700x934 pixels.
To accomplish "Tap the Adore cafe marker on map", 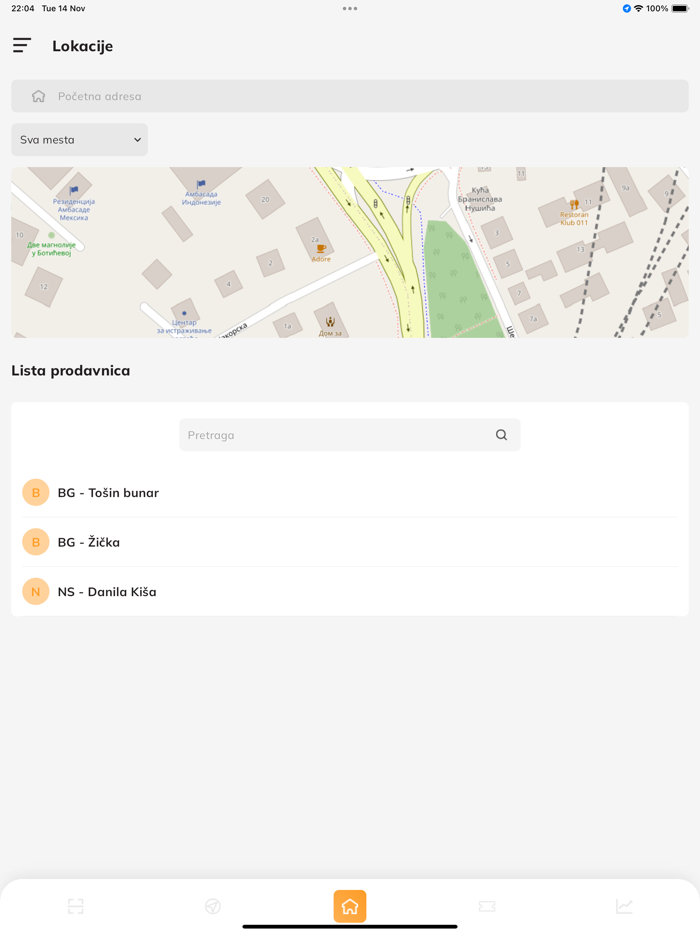I will [x=321, y=249].
